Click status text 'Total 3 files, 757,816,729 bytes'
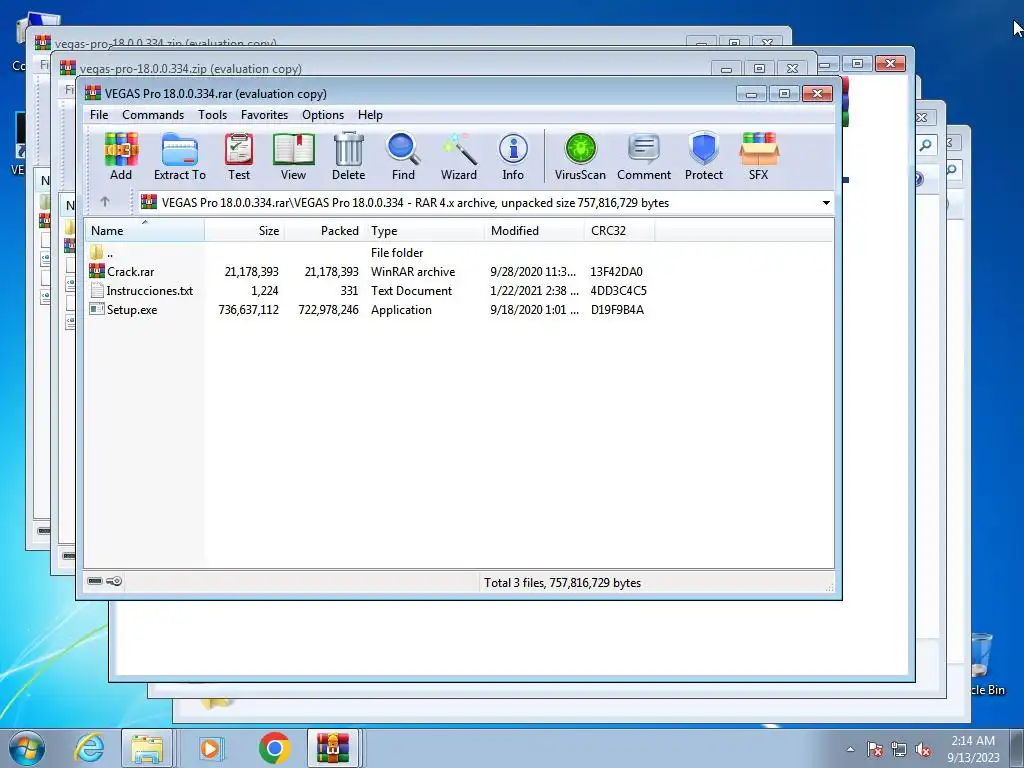This screenshot has height=768, width=1024. click(x=562, y=583)
